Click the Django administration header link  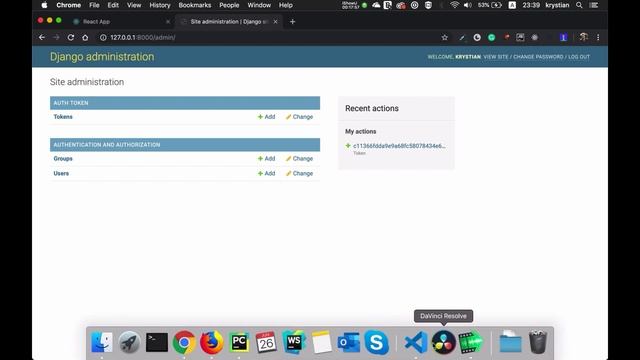102,57
